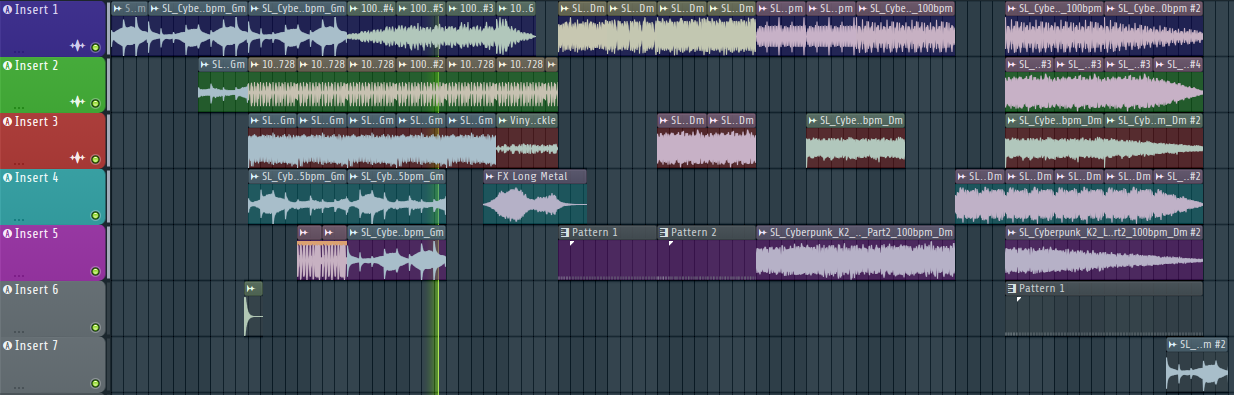This screenshot has height=395, width=1234.
Task: Click the SL_Cyberpunk_K2 Part2_100bpm_Dm clip title bar
Action: click(855, 233)
